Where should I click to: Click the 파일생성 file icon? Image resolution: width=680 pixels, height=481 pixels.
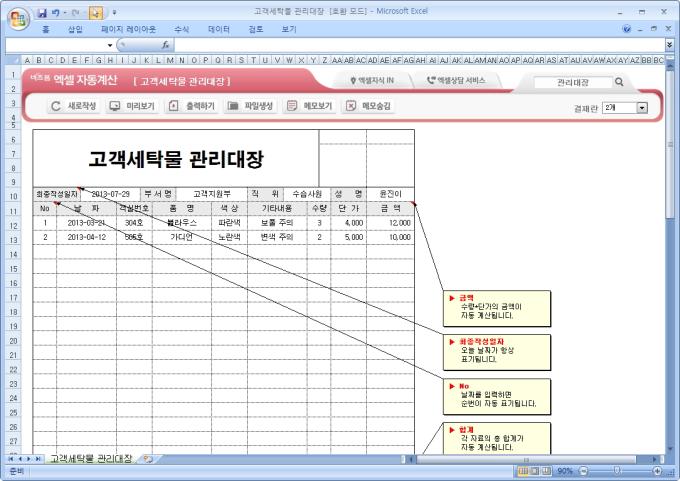(x=233, y=106)
